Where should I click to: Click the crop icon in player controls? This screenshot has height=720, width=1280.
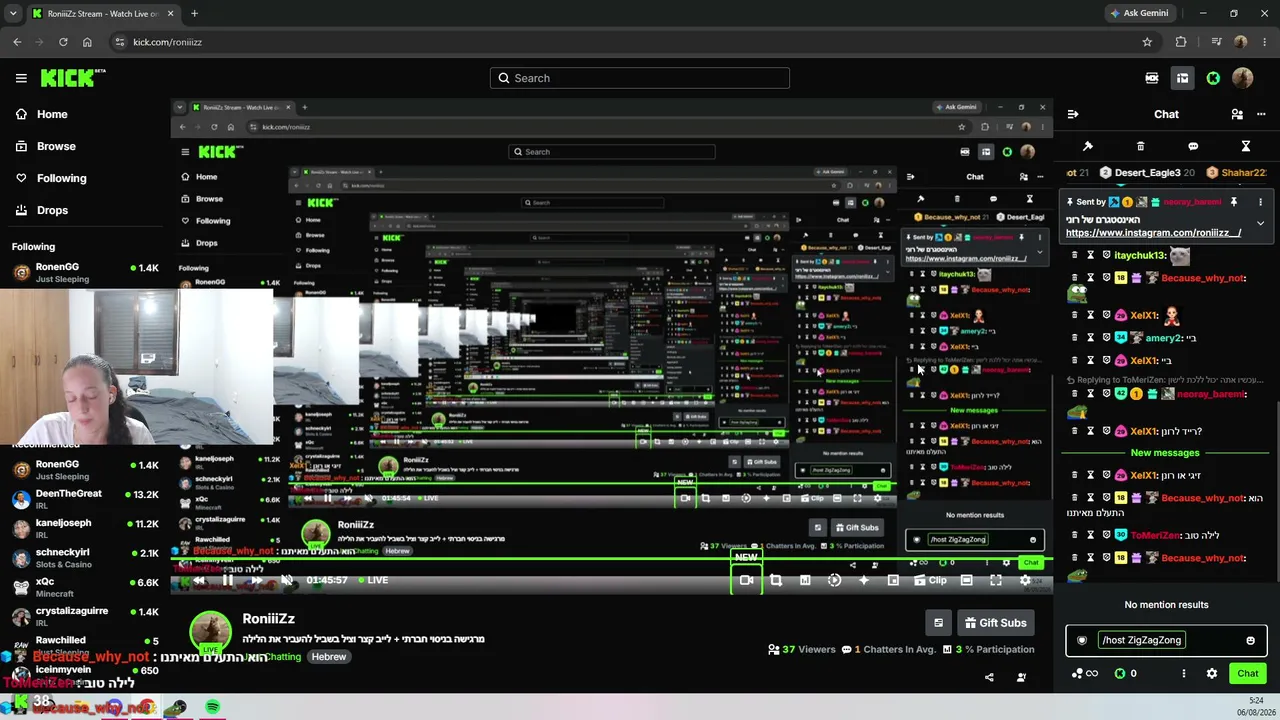776,580
